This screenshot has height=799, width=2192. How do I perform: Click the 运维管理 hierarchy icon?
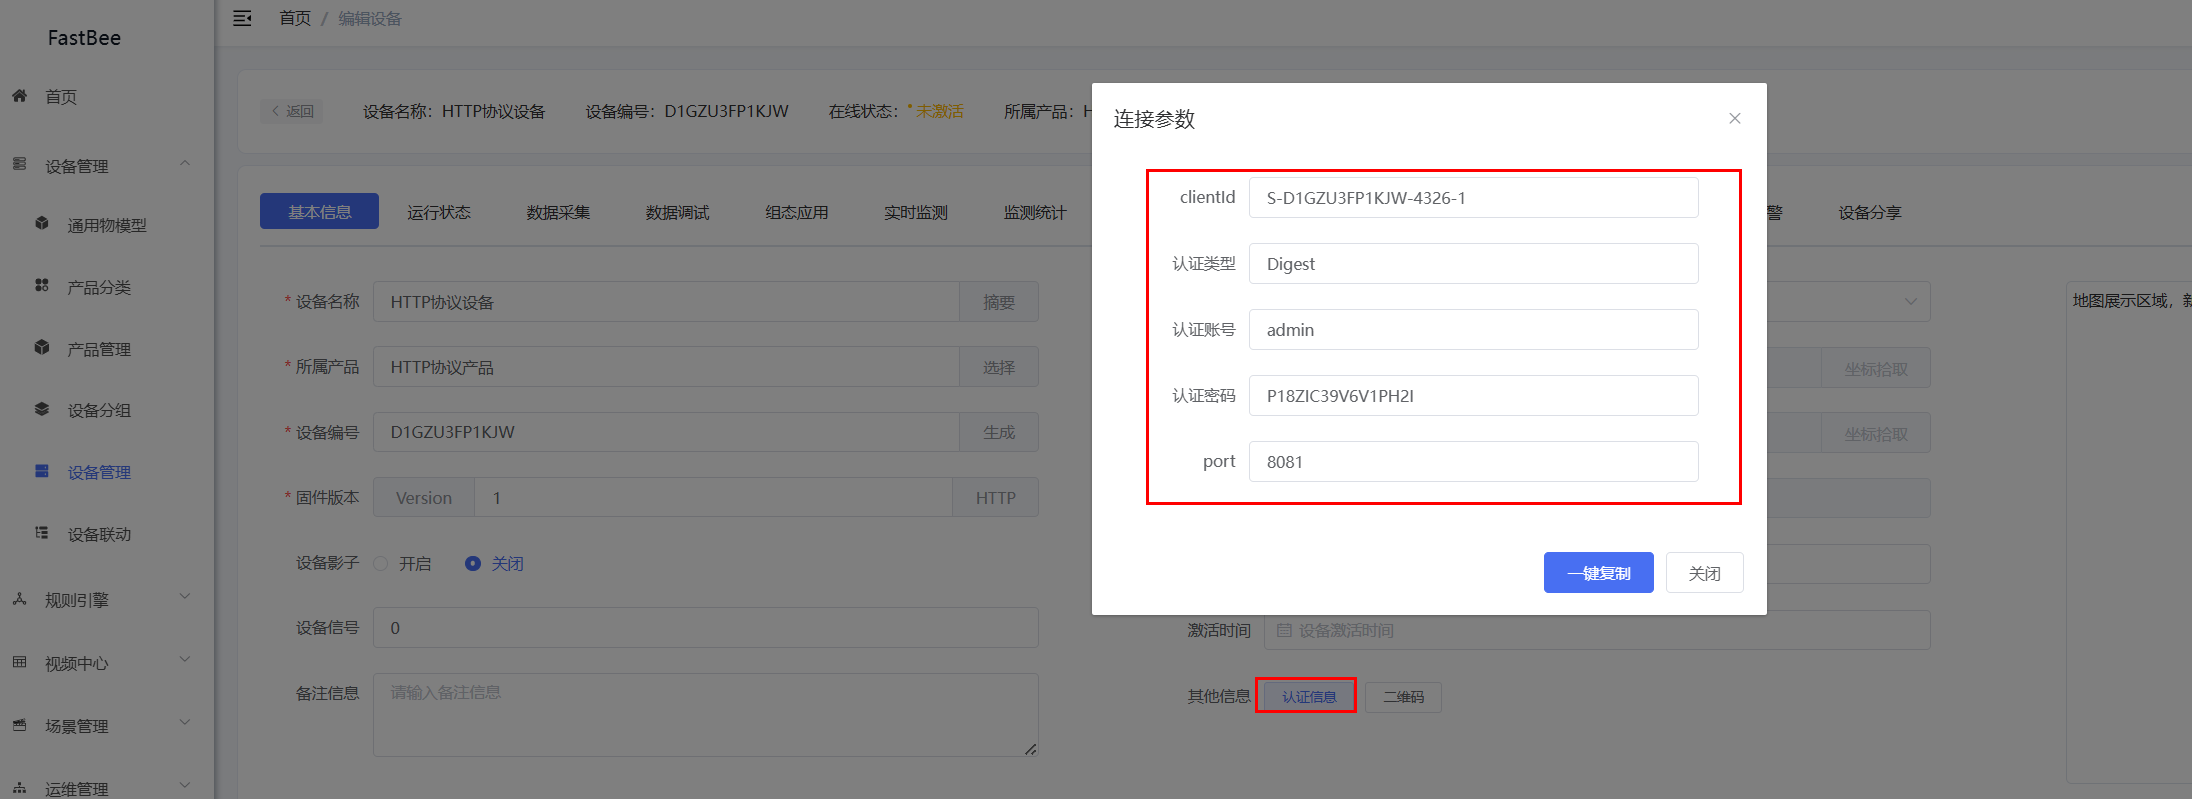point(19,788)
